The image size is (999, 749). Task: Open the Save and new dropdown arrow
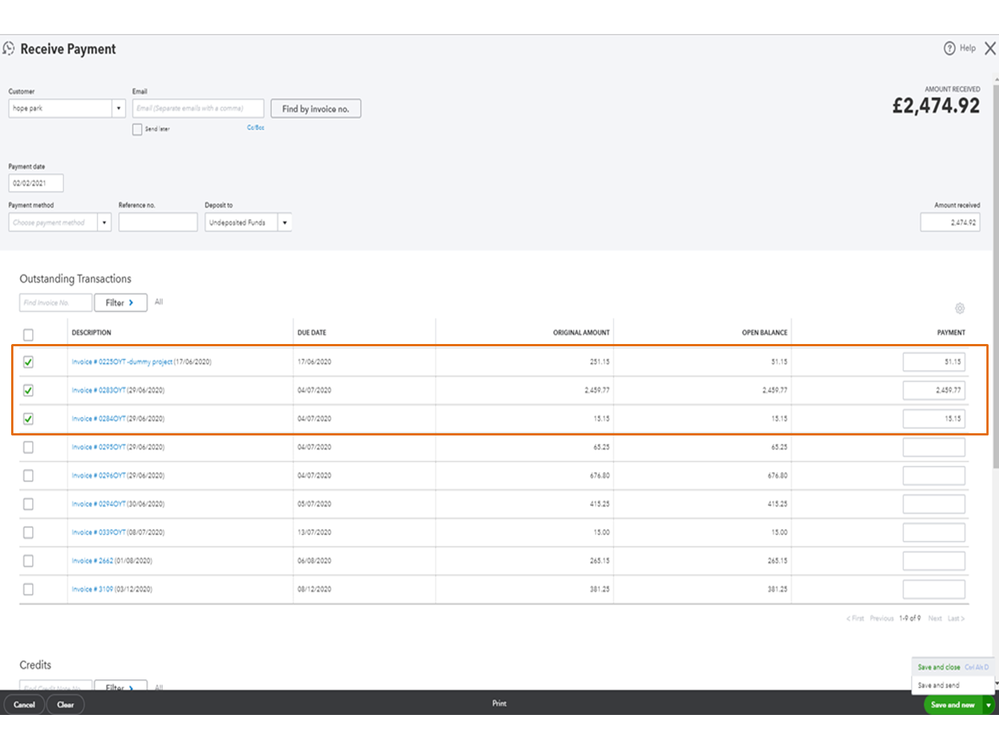point(989,705)
